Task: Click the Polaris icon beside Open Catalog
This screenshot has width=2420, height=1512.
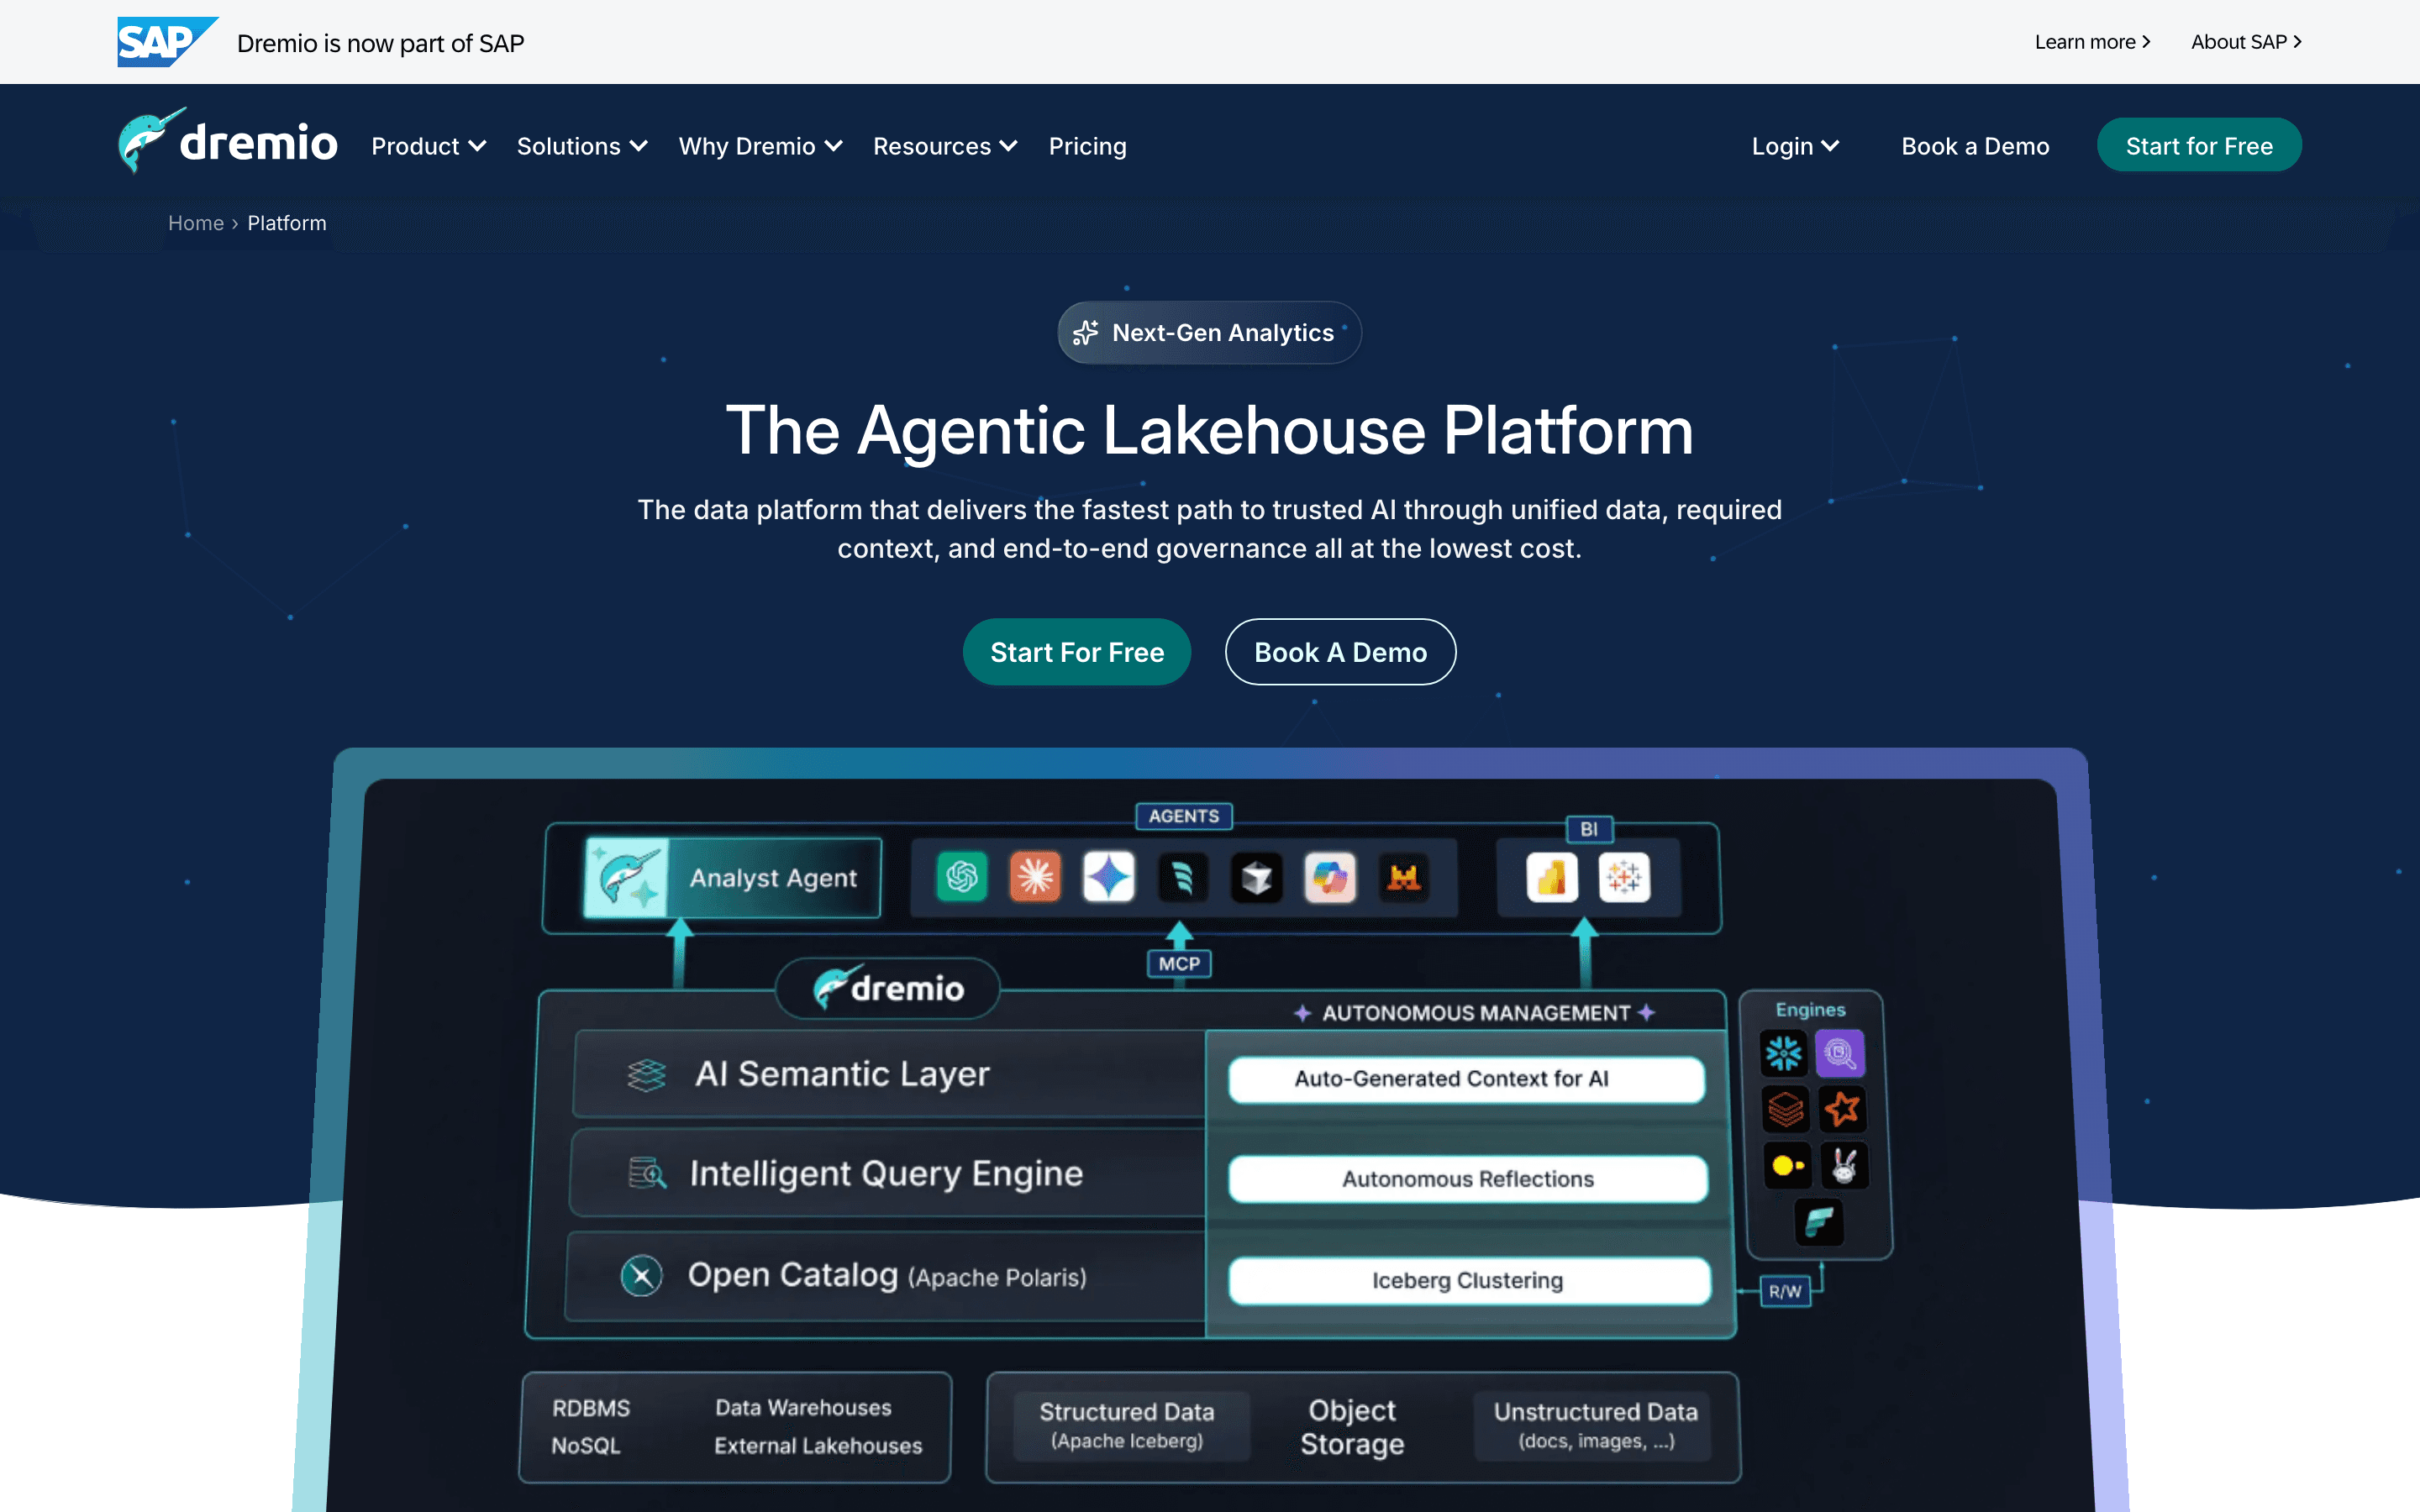Action: pos(642,1275)
